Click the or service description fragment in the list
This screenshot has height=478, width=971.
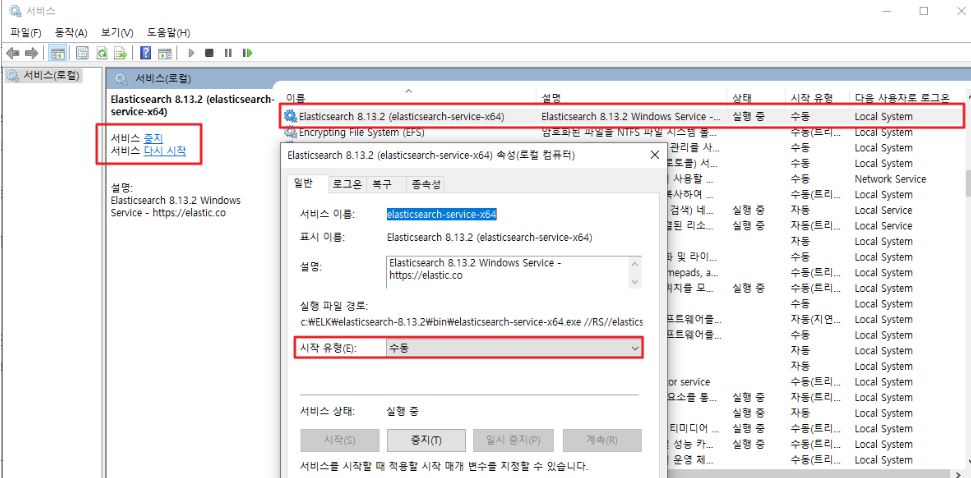click(x=689, y=382)
